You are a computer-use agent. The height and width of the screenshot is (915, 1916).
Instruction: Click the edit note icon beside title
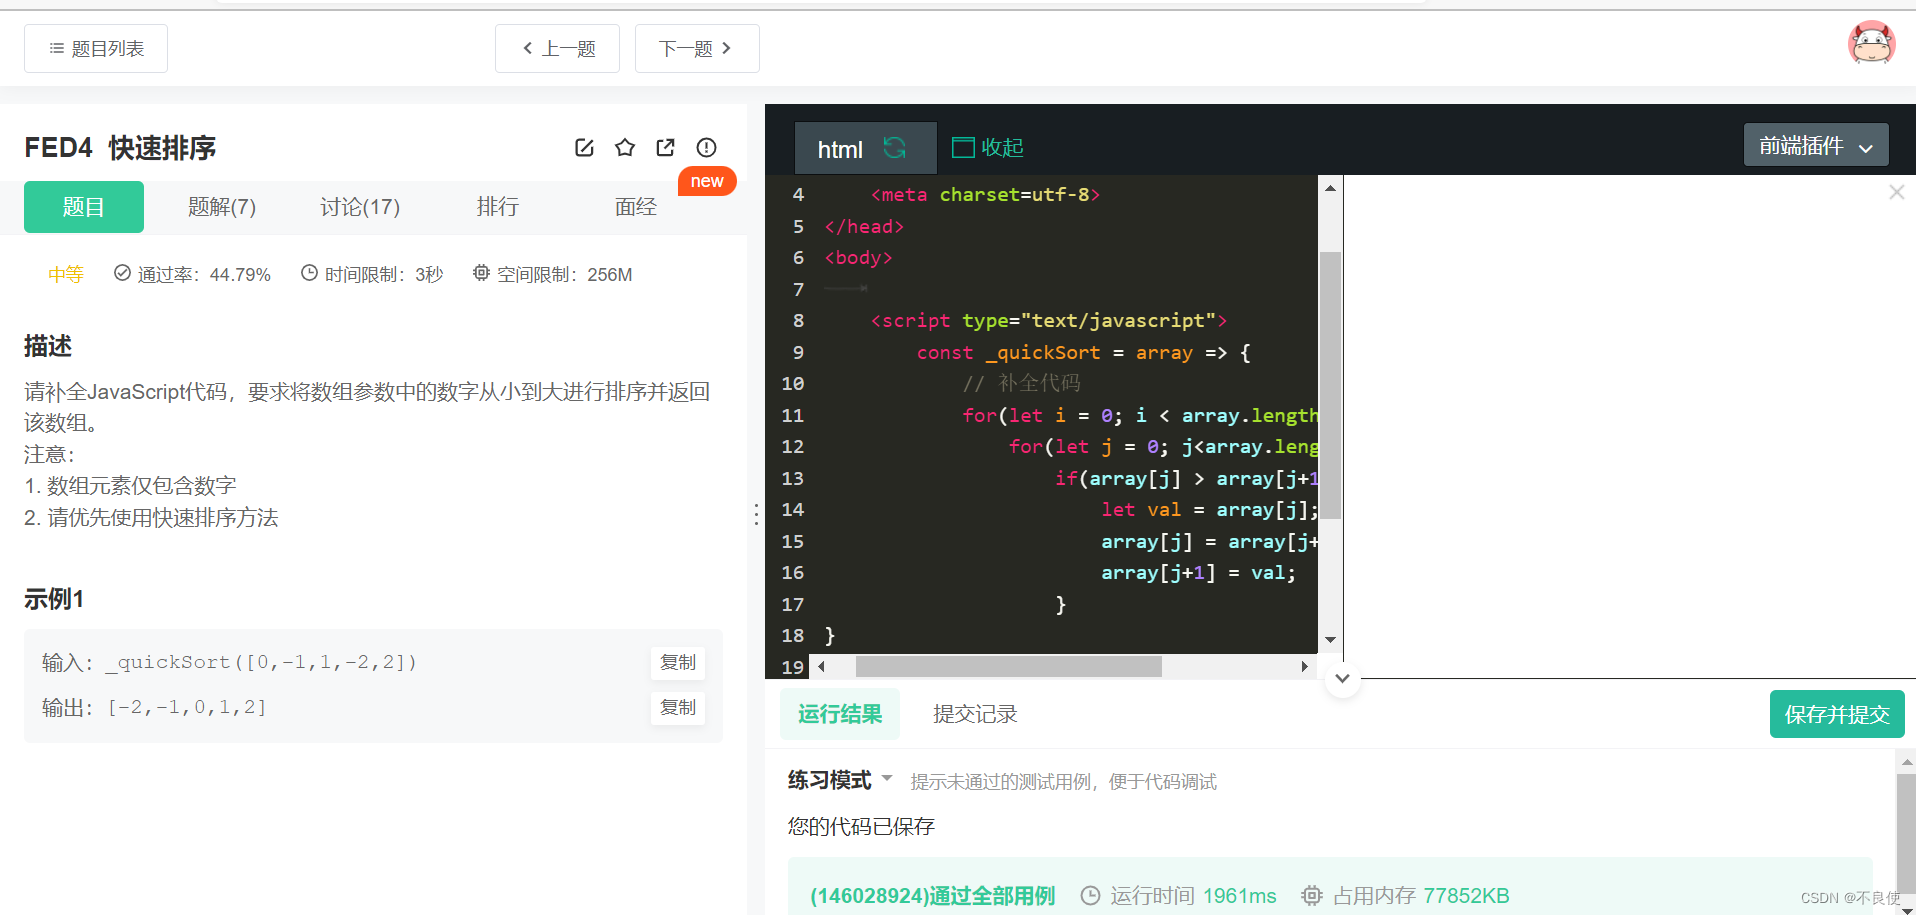coord(585,148)
